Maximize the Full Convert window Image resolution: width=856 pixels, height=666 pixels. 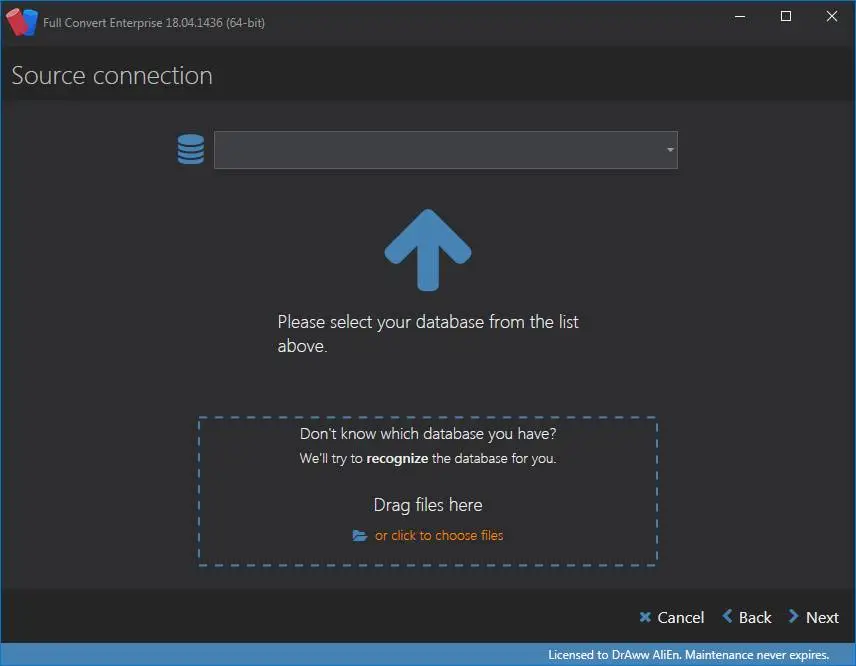pos(786,16)
